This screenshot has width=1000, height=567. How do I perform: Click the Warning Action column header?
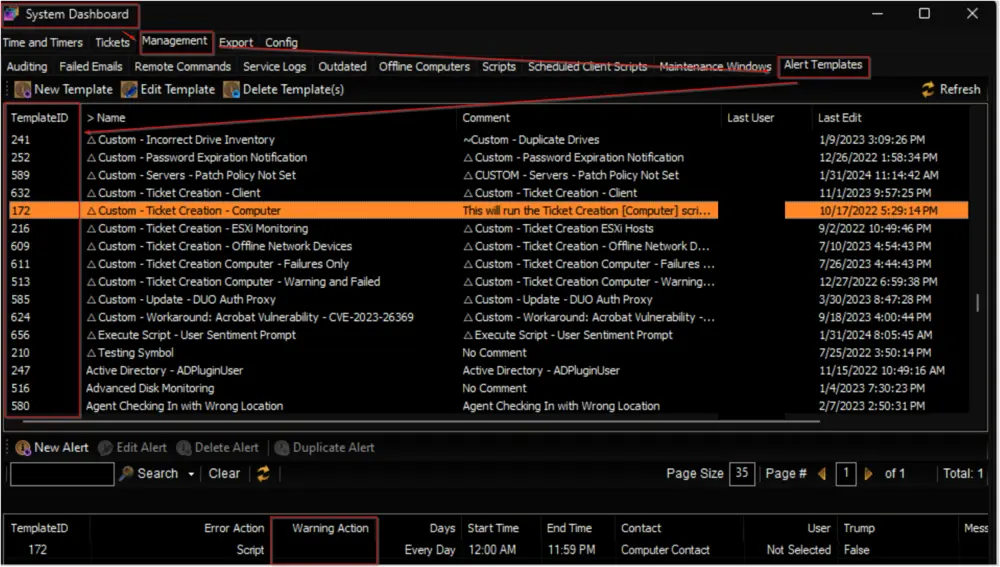pyautogui.click(x=330, y=529)
